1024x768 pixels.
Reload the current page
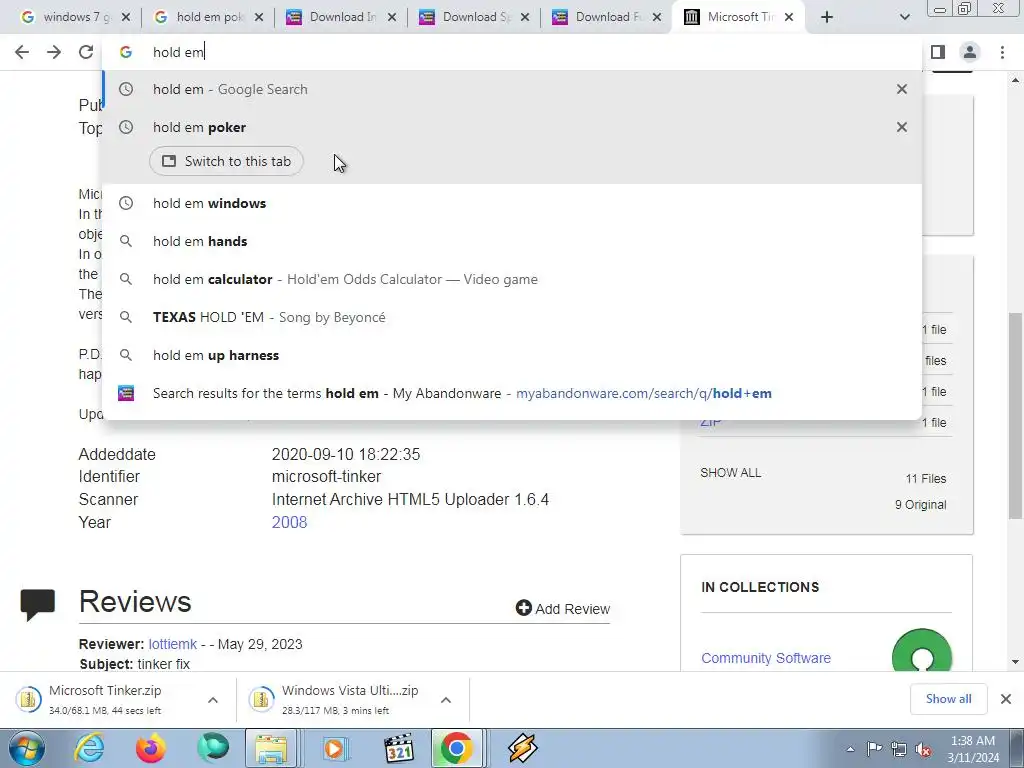pos(86,52)
